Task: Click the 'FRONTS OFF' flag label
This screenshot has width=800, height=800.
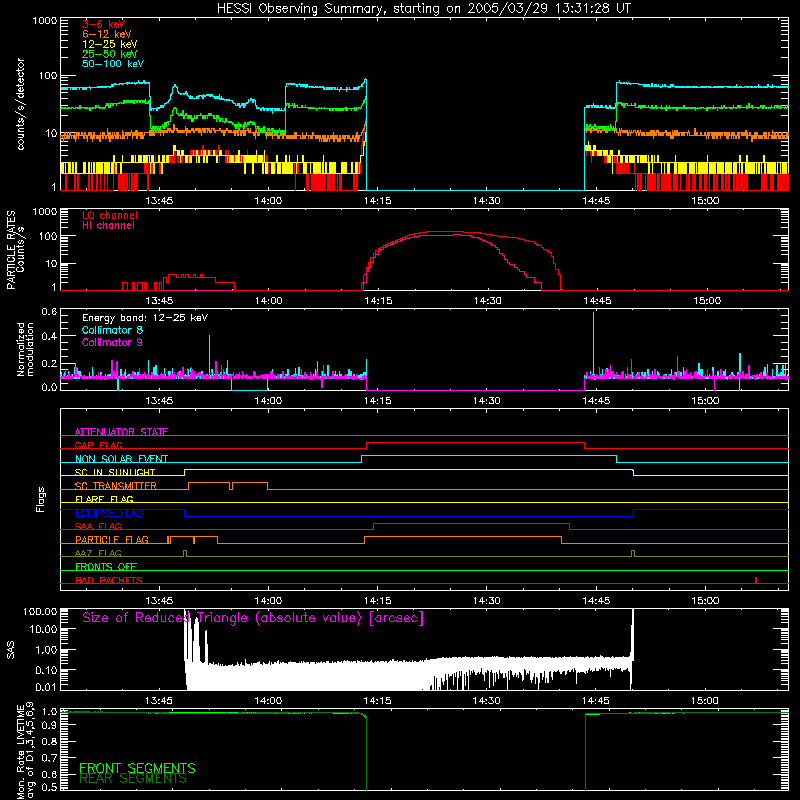Action: point(106,567)
